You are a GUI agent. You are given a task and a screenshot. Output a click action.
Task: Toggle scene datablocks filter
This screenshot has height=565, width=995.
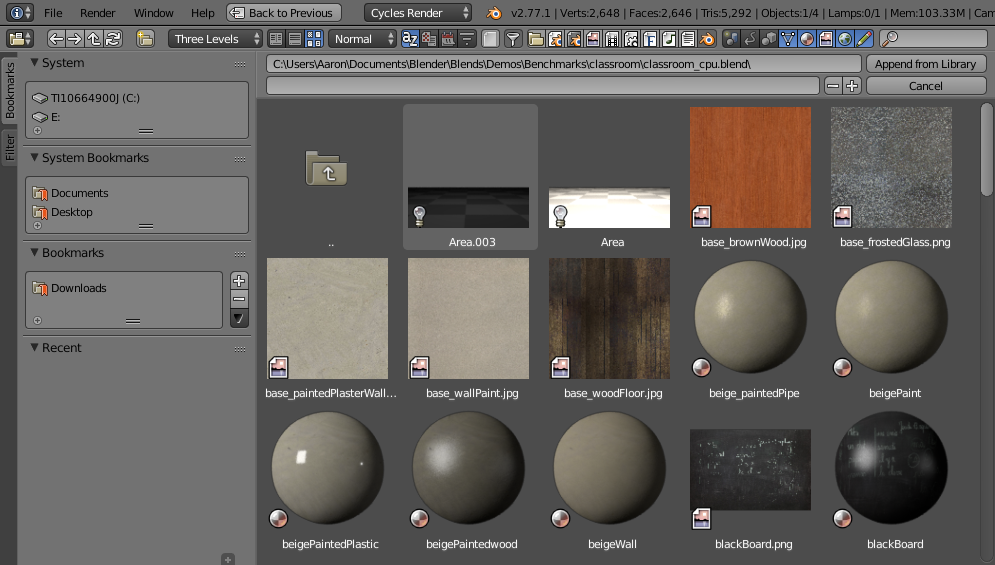[731, 39]
